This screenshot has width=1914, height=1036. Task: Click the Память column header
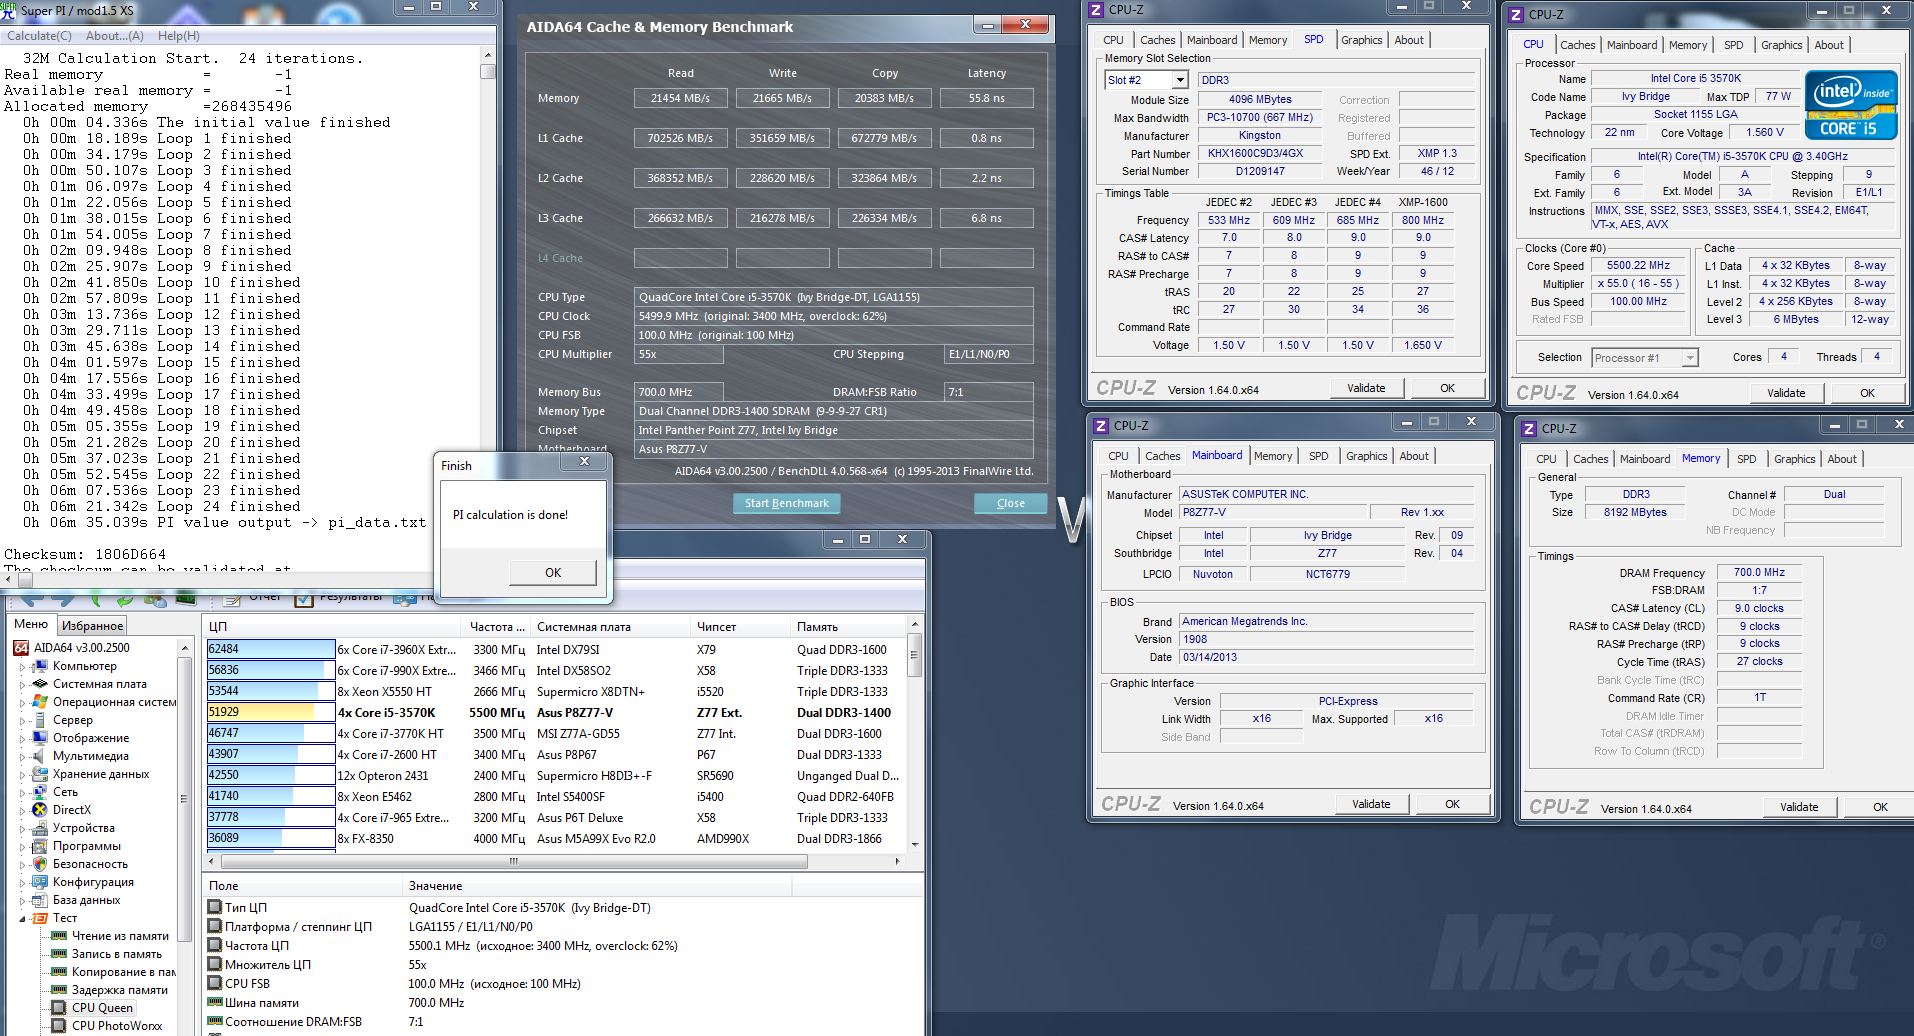848,627
